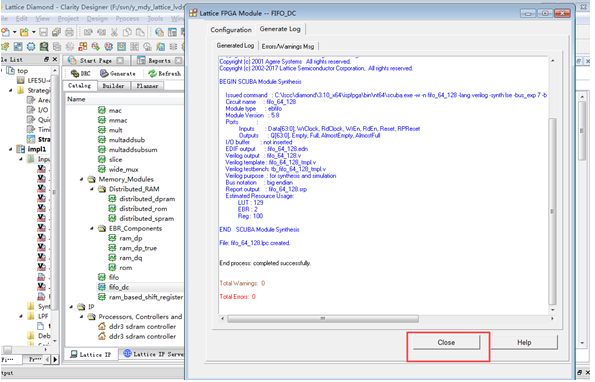This screenshot has height=382, width=595.
Task: Click the Generate button in Clarity Designer
Action: coord(118,74)
